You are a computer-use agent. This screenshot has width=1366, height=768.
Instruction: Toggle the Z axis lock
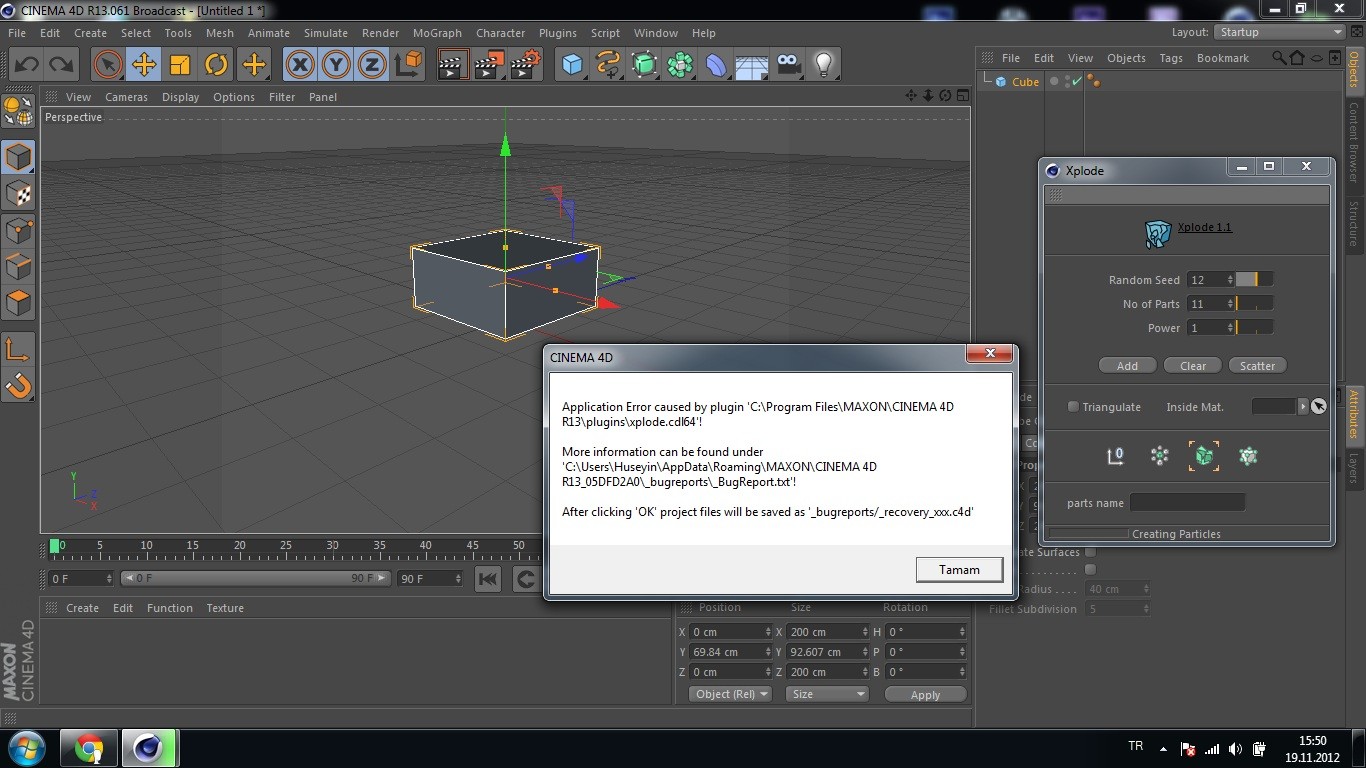click(372, 65)
